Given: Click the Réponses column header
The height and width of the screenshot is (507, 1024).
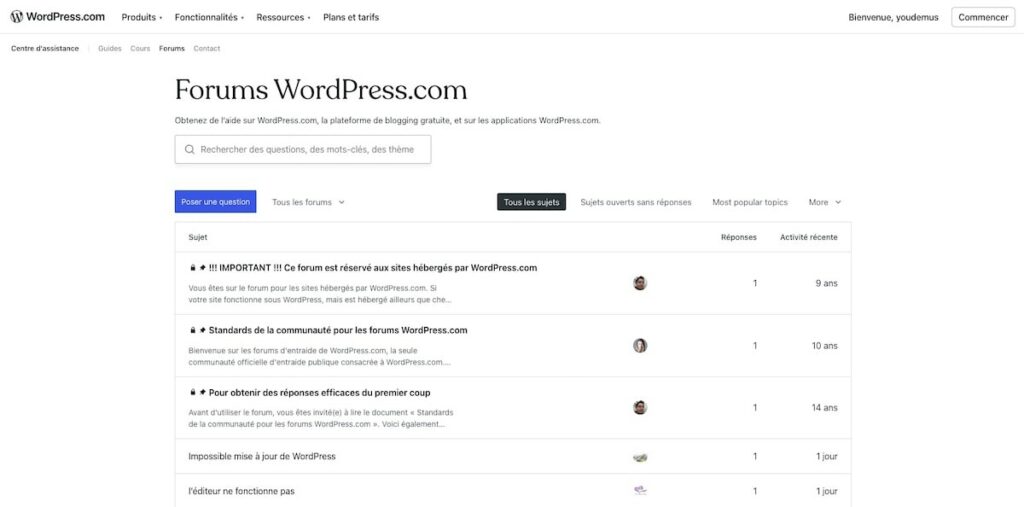Looking at the screenshot, I should (739, 237).
